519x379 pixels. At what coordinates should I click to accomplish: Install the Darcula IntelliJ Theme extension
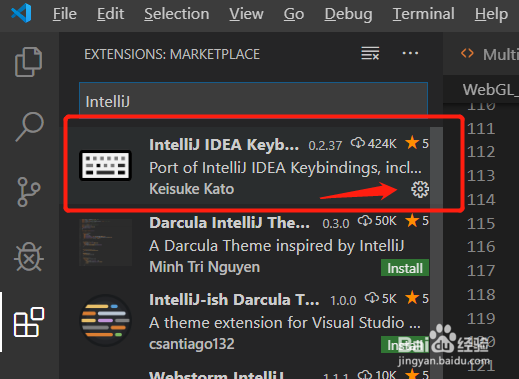coord(405,268)
